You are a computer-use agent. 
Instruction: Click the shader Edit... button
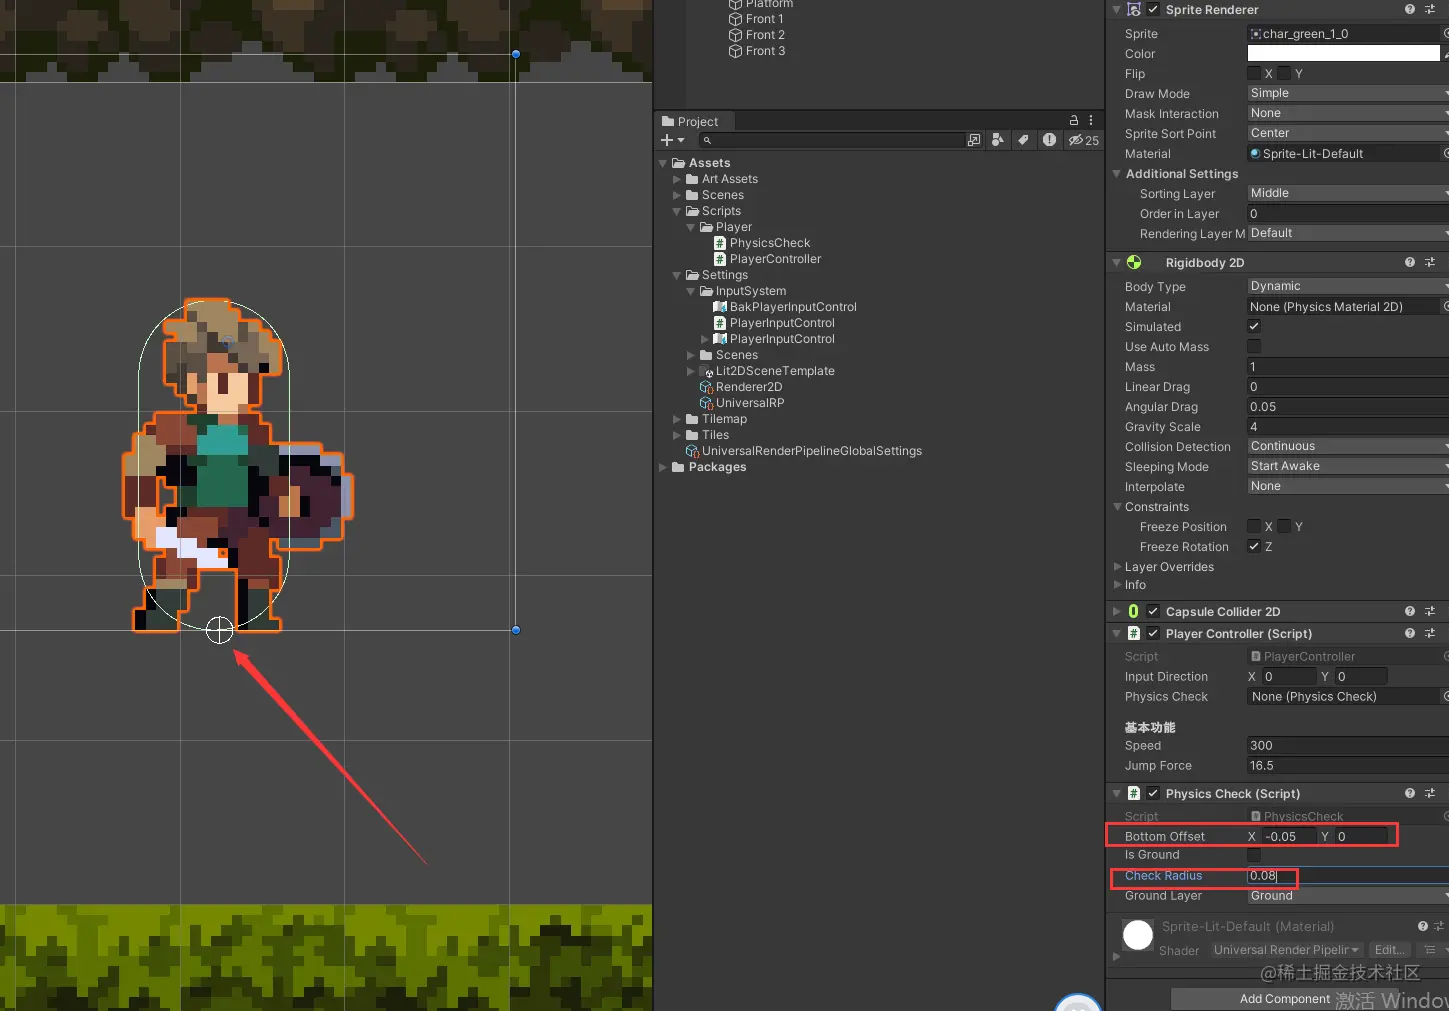tap(1388, 950)
